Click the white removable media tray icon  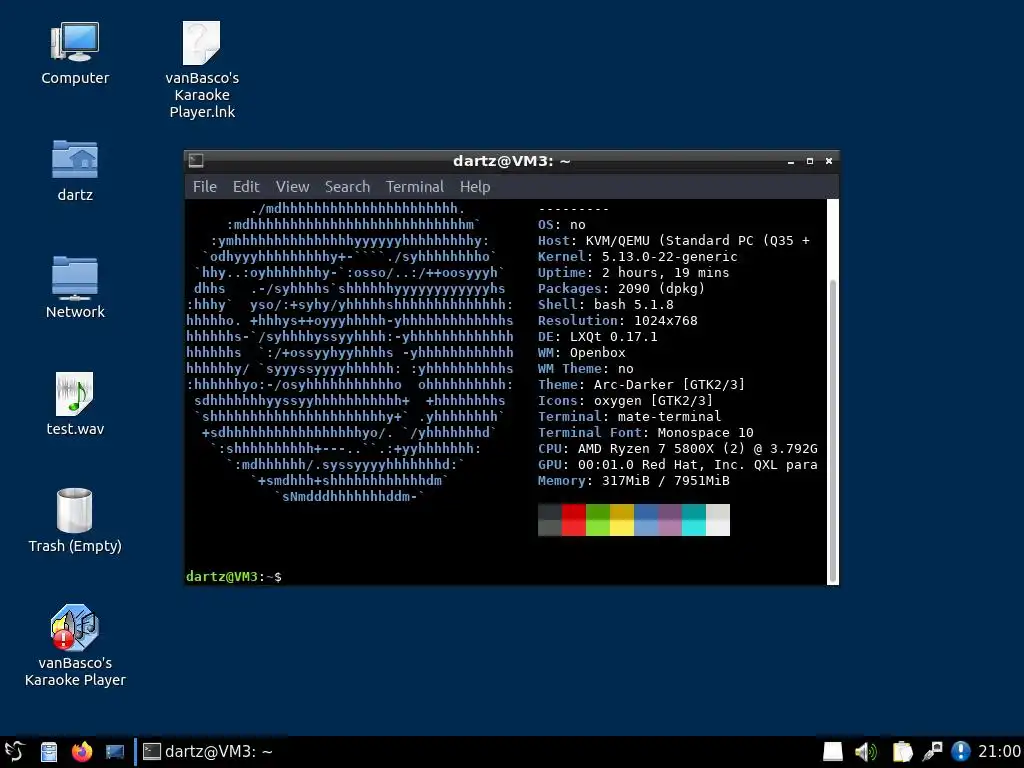832,752
